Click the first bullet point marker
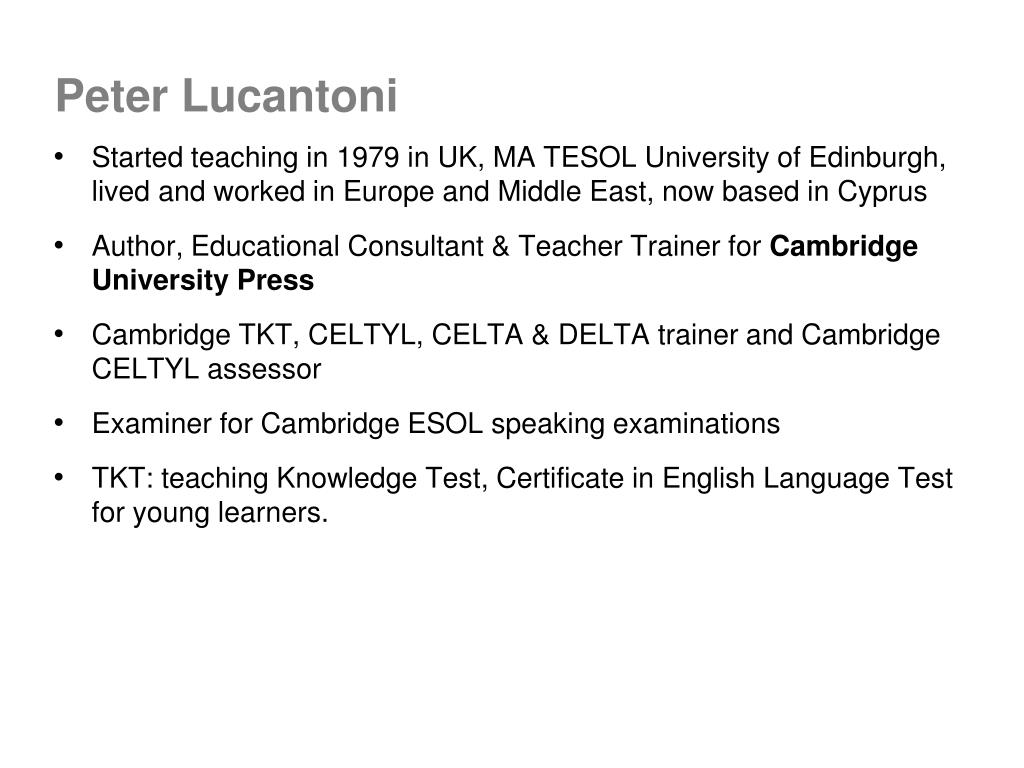 (59, 157)
